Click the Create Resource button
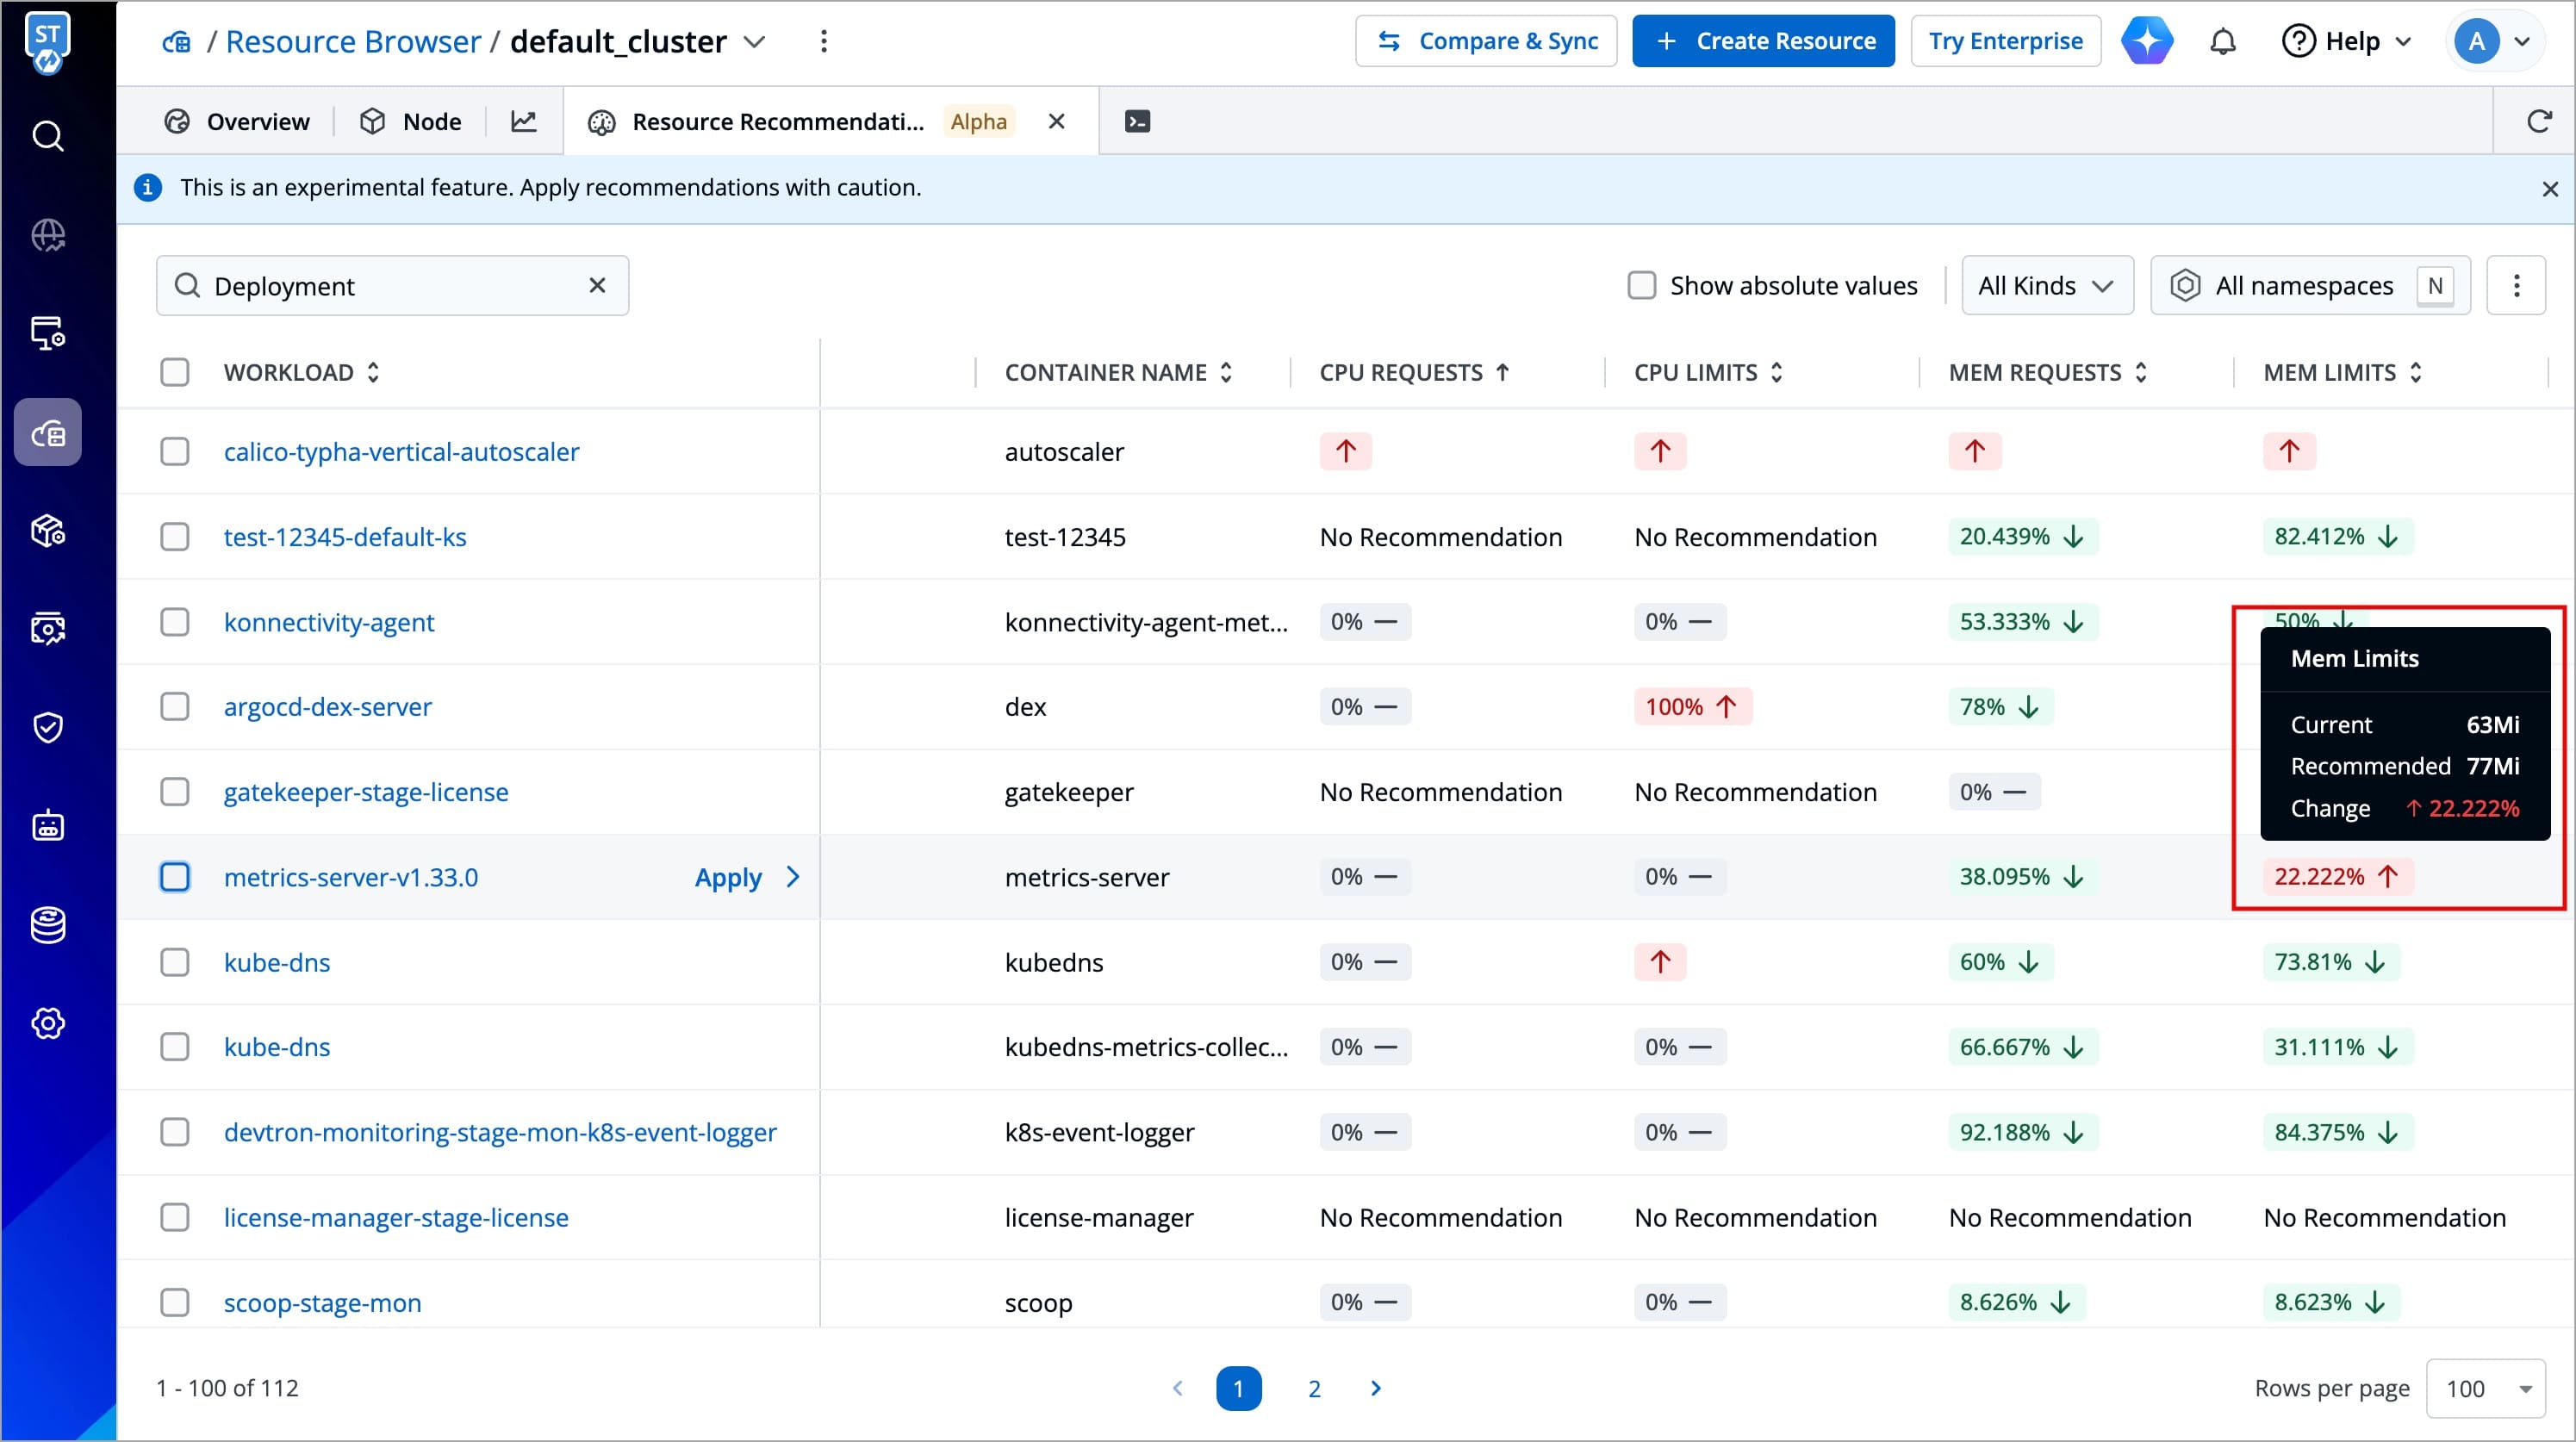 pyautogui.click(x=1763, y=42)
